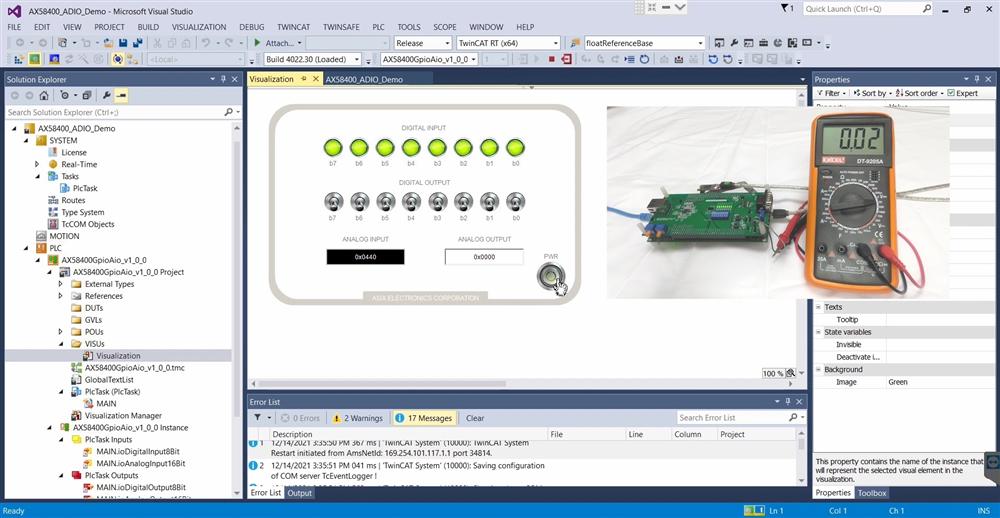Click the notifications flag icon in title bar
The height and width of the screenshot is (518, 1000).
click(785, 8)
